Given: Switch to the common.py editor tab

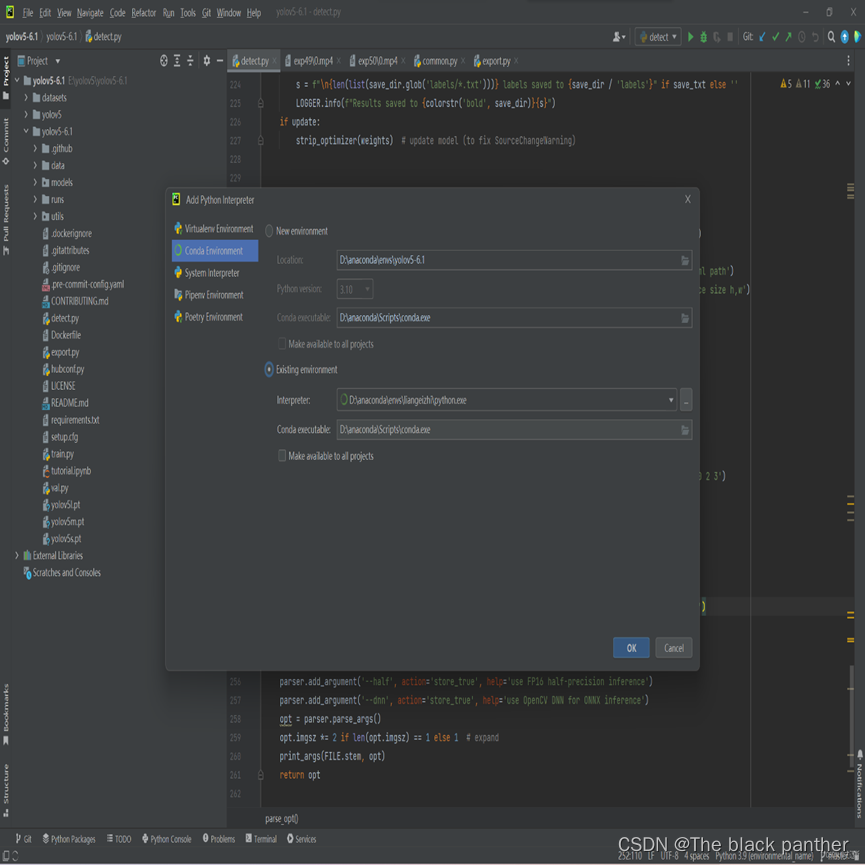Looking at the screenshot, I should click(x=438, y=61).
